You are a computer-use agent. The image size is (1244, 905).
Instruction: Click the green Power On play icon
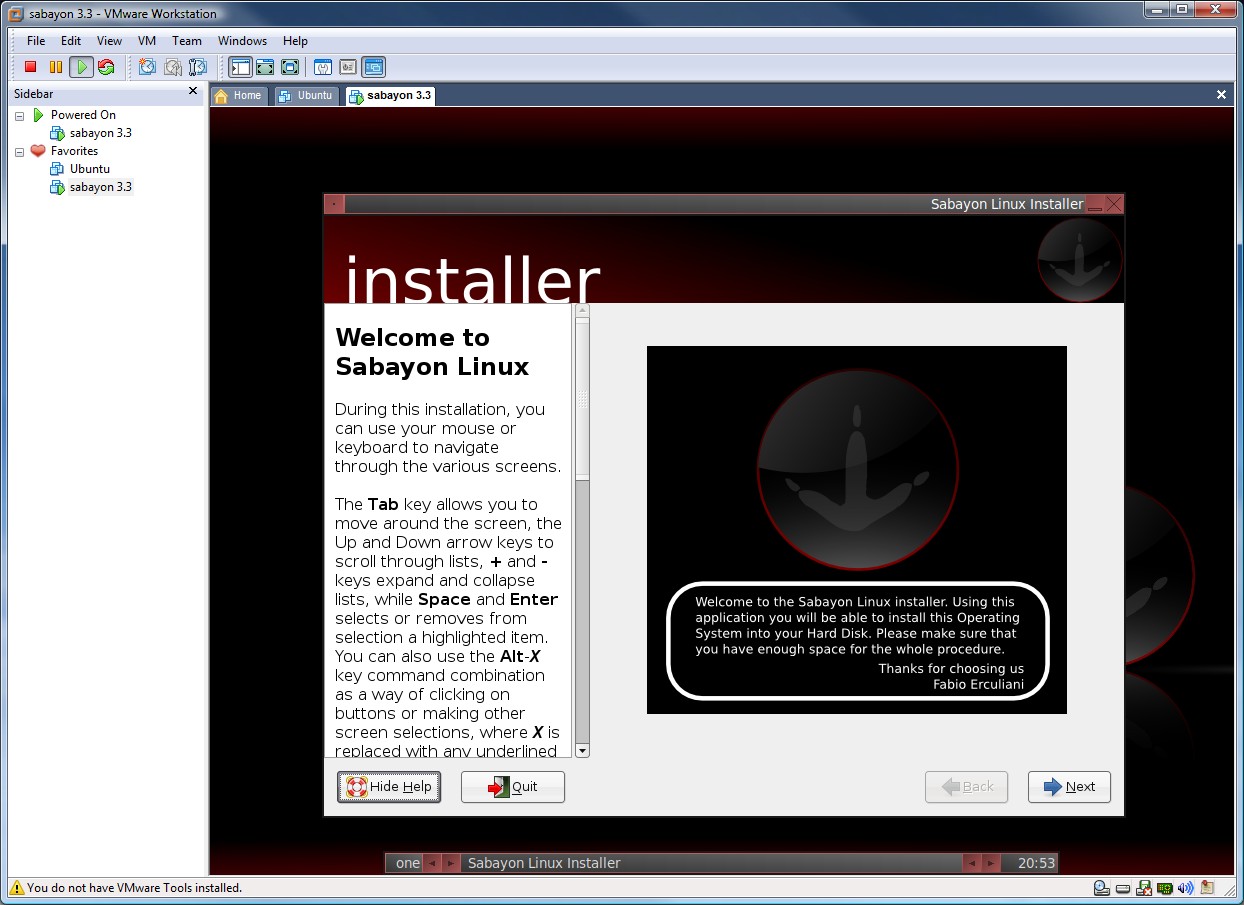point(81,67)
